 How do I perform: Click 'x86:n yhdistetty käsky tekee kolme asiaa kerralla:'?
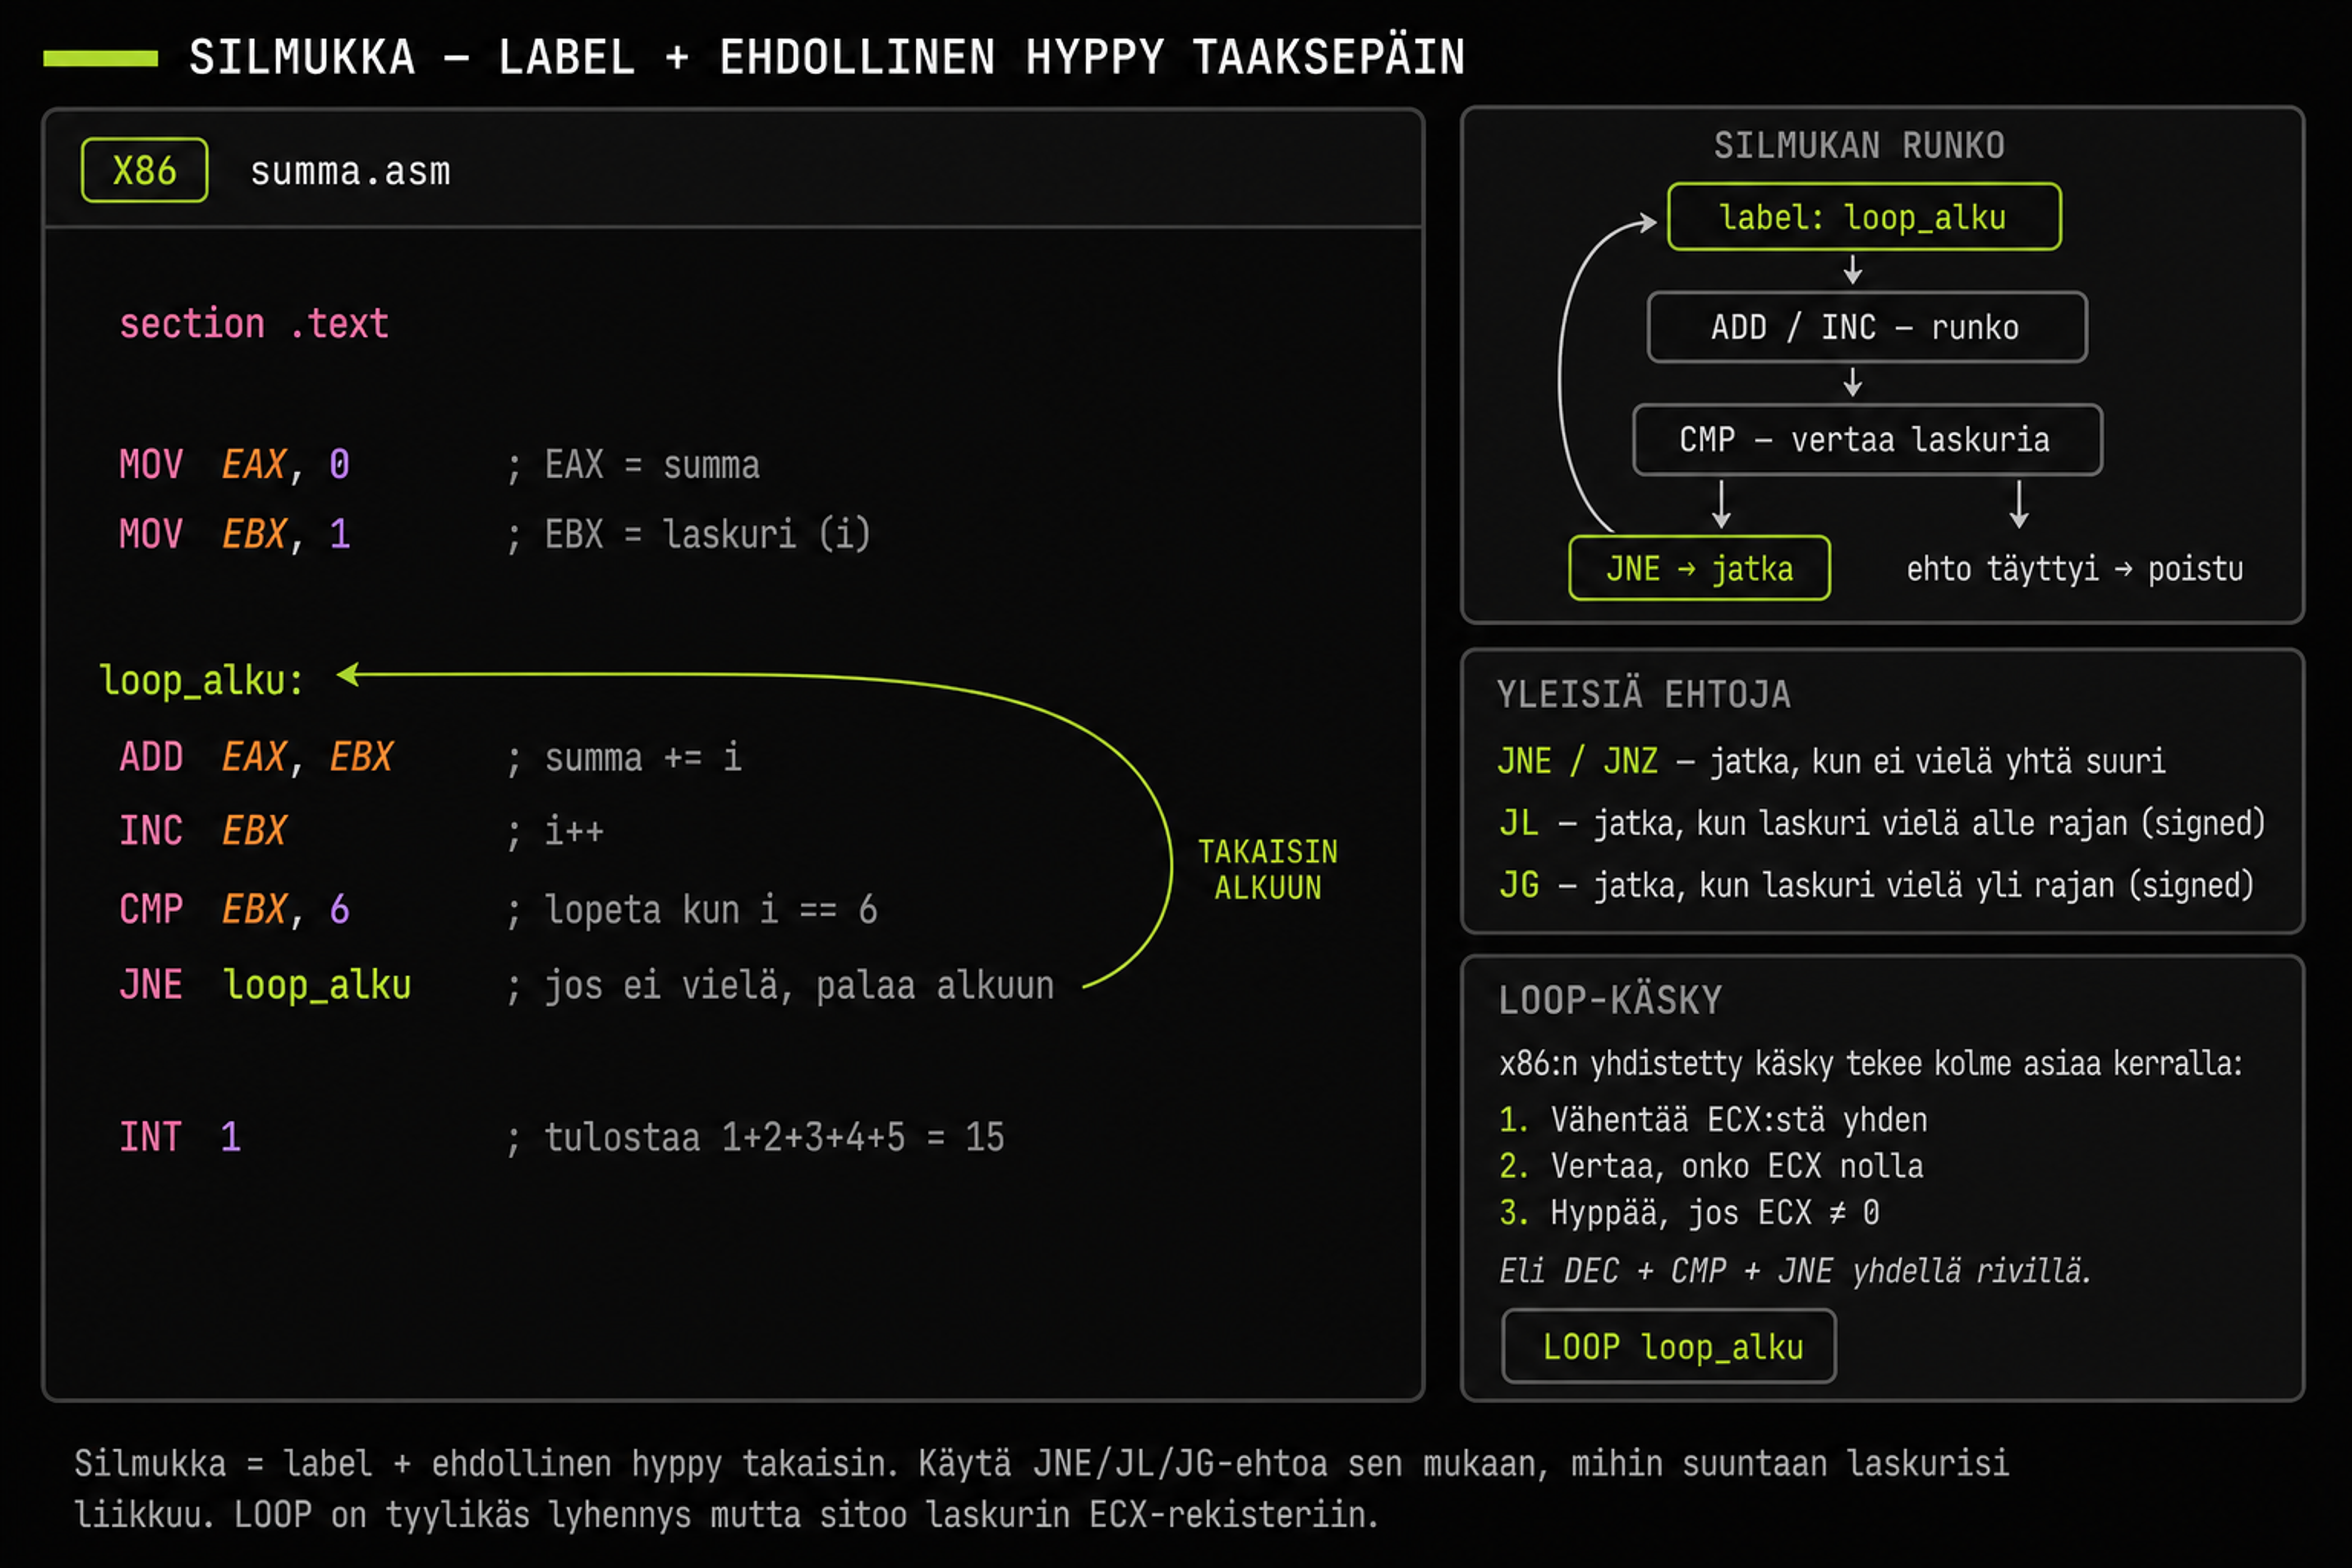1870,1063
